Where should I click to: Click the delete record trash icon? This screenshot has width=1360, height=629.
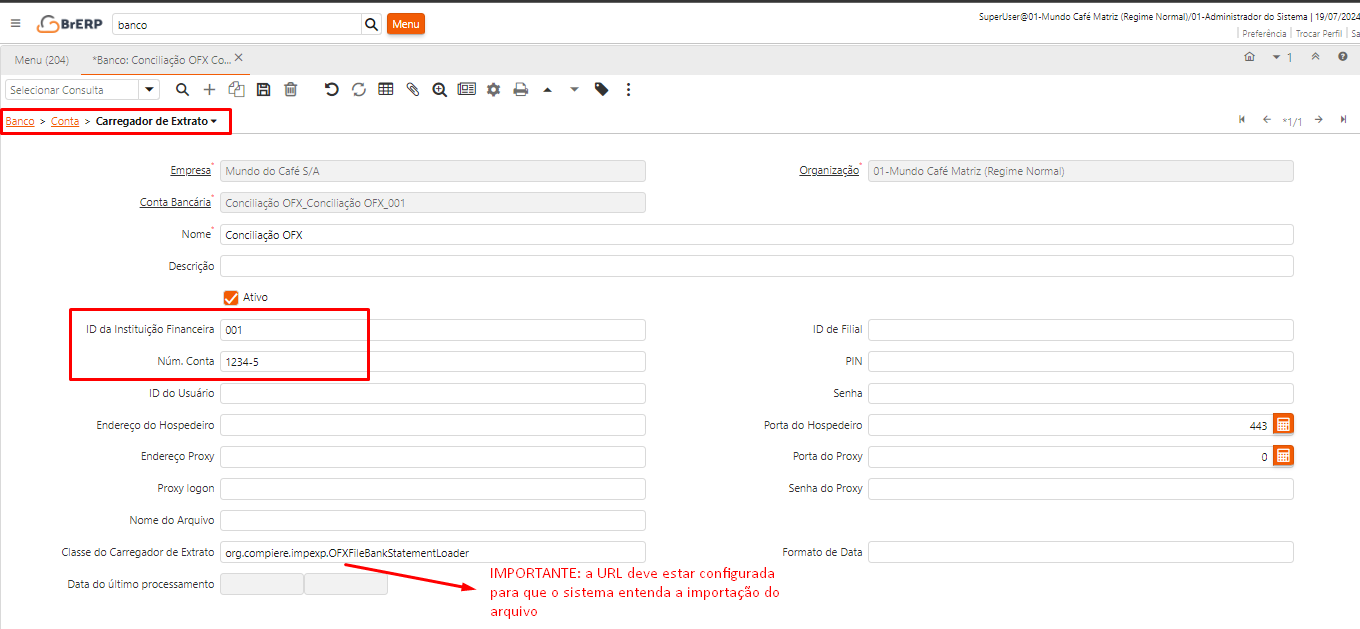point(291,90)
